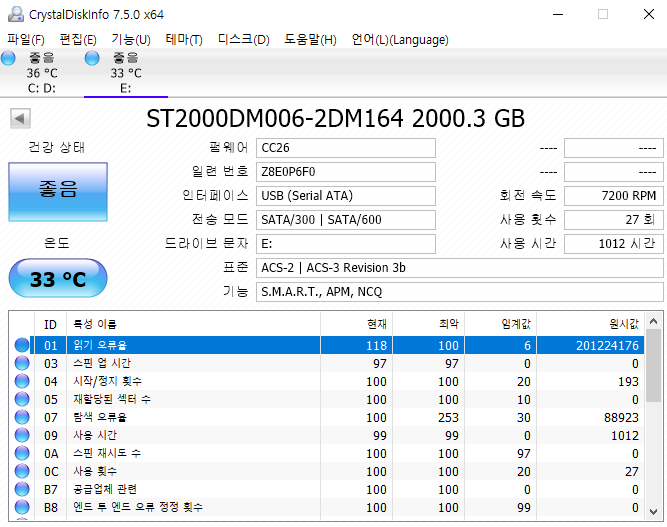Click the blue status orb for C: D: disk
Screen dimensions: 667x527
point(8,58)
